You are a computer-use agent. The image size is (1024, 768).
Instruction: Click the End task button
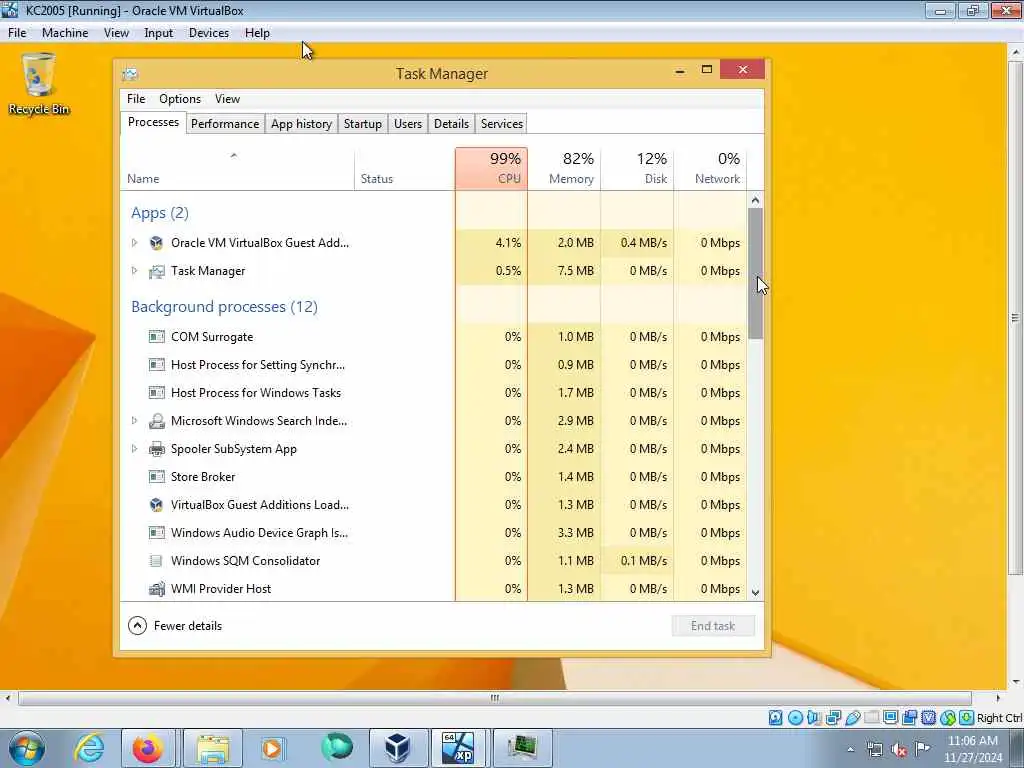click(712, 626)
